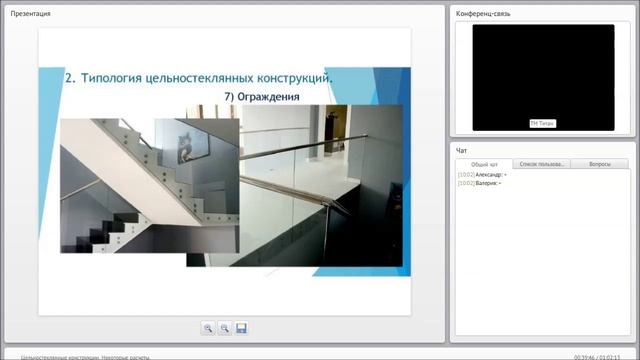Click the Чат panel title
Image resolution: width=640 pixels, height=360 pixels.
pyautogui.click(x=461, y=151)
